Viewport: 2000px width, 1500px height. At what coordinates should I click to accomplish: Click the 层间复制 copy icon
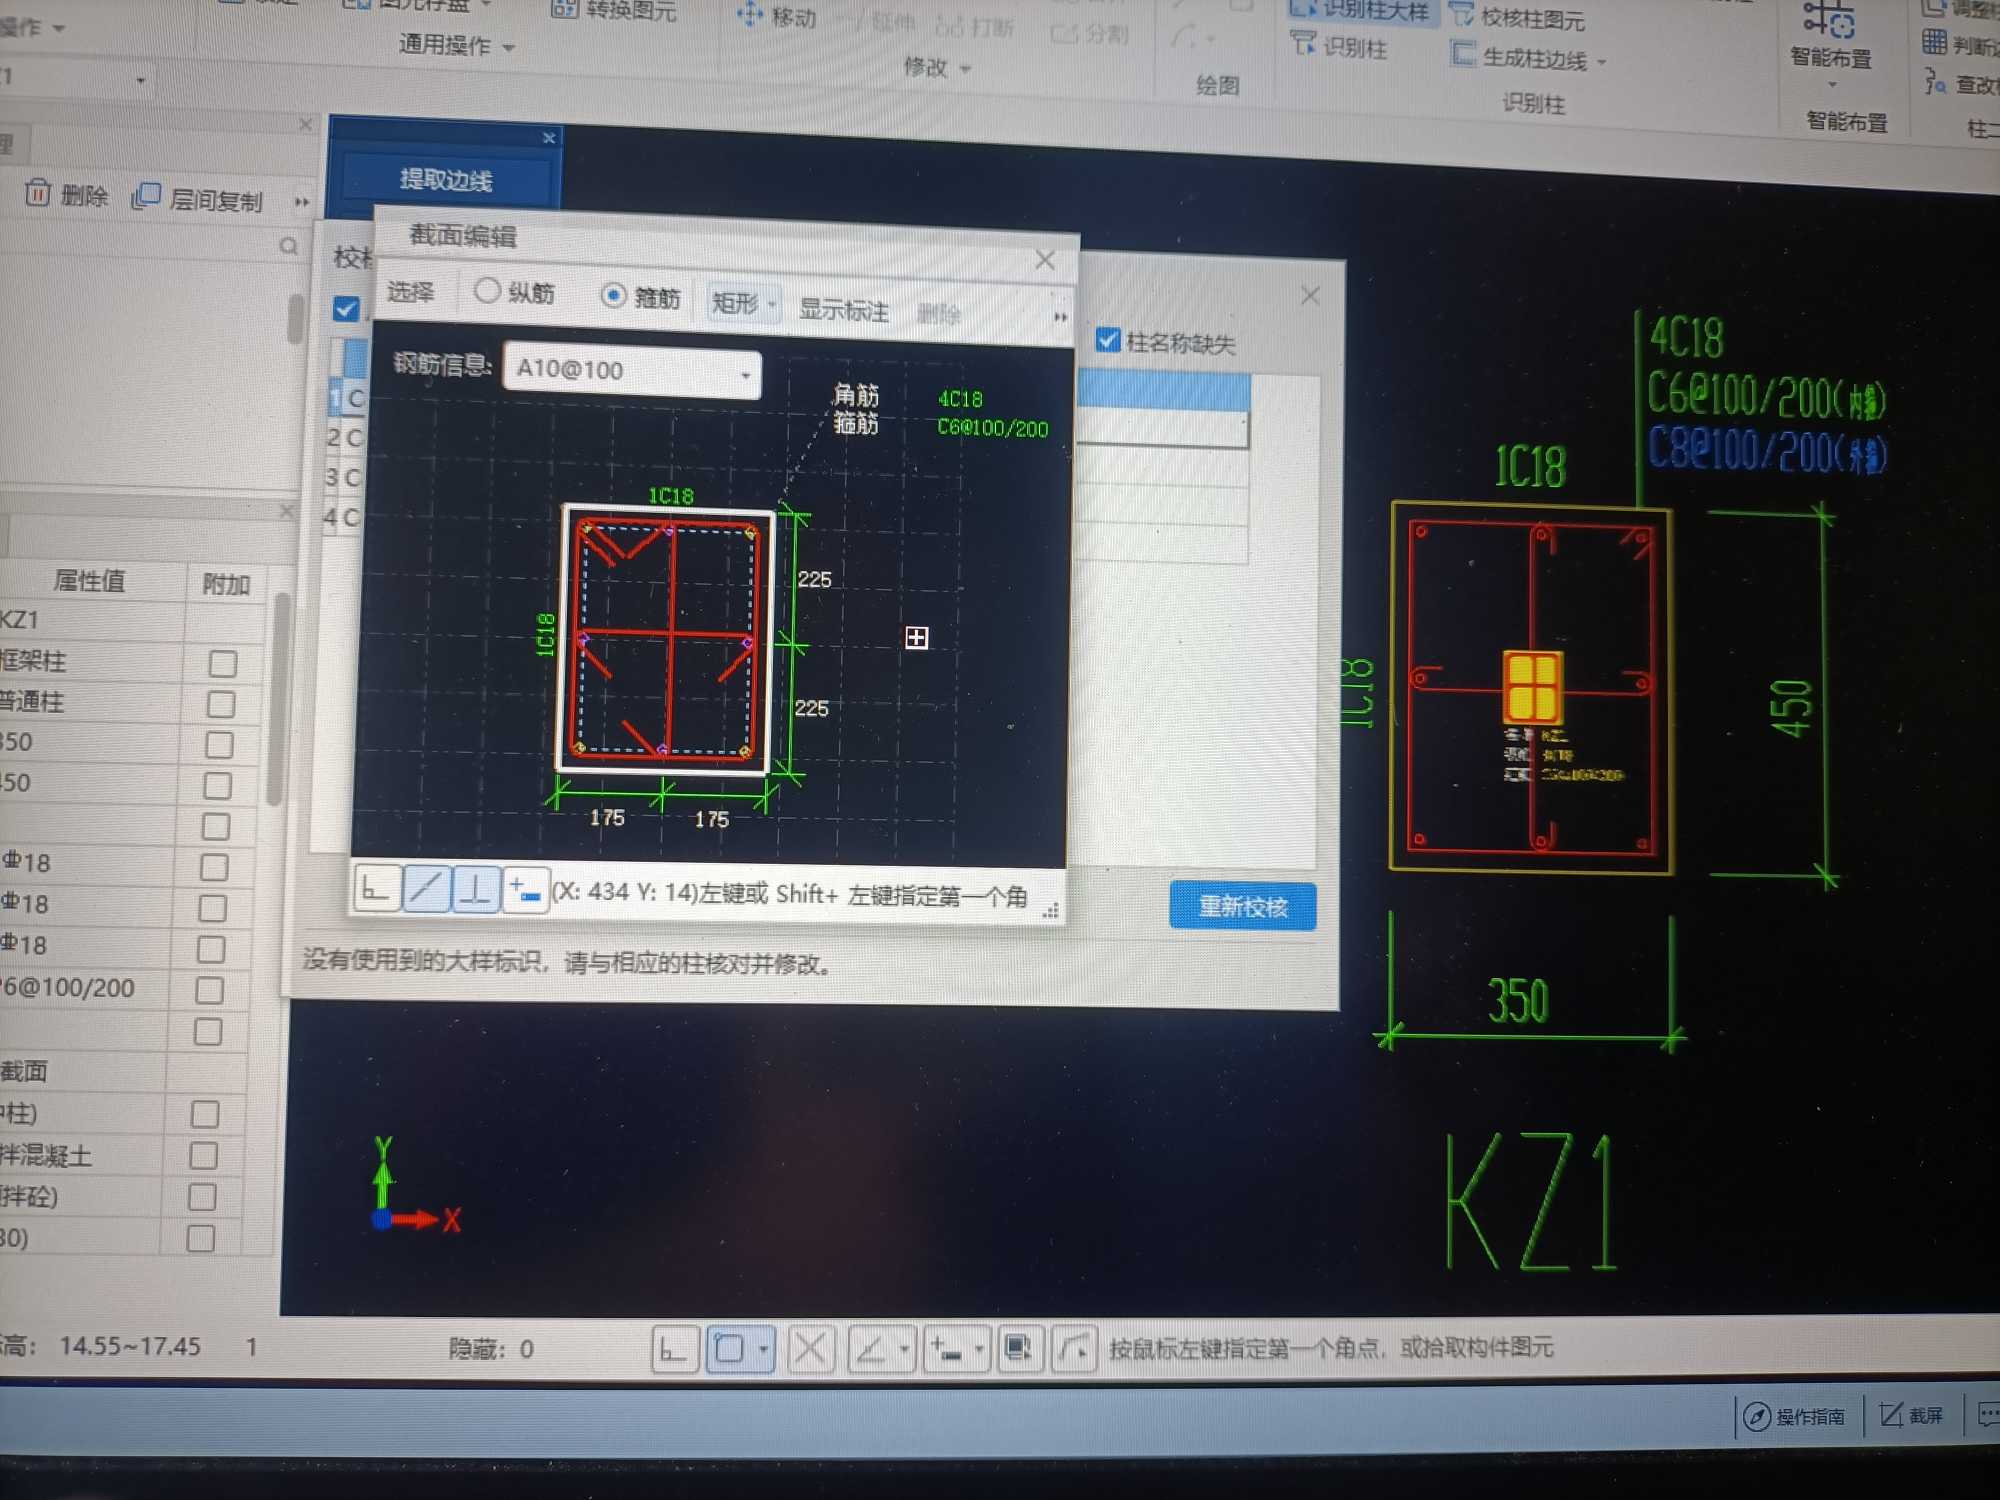146,196
